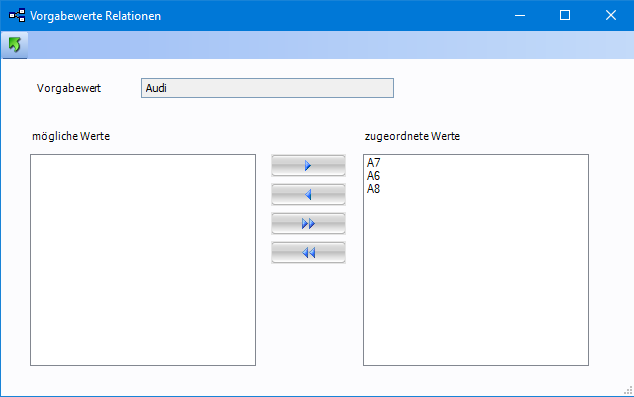The width and height of the screenshot is (634, 397).
Task: Select A7 in zugeordnete Werte list
Action: point(373,163)
